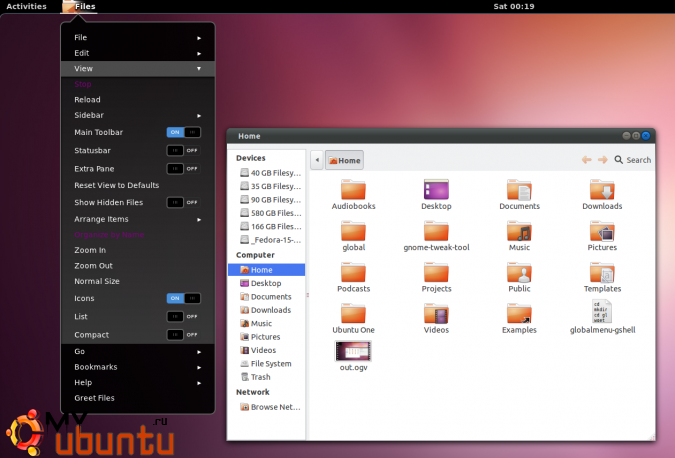
Task: Collapse the View submenu
Action: [x=138, y=68]
